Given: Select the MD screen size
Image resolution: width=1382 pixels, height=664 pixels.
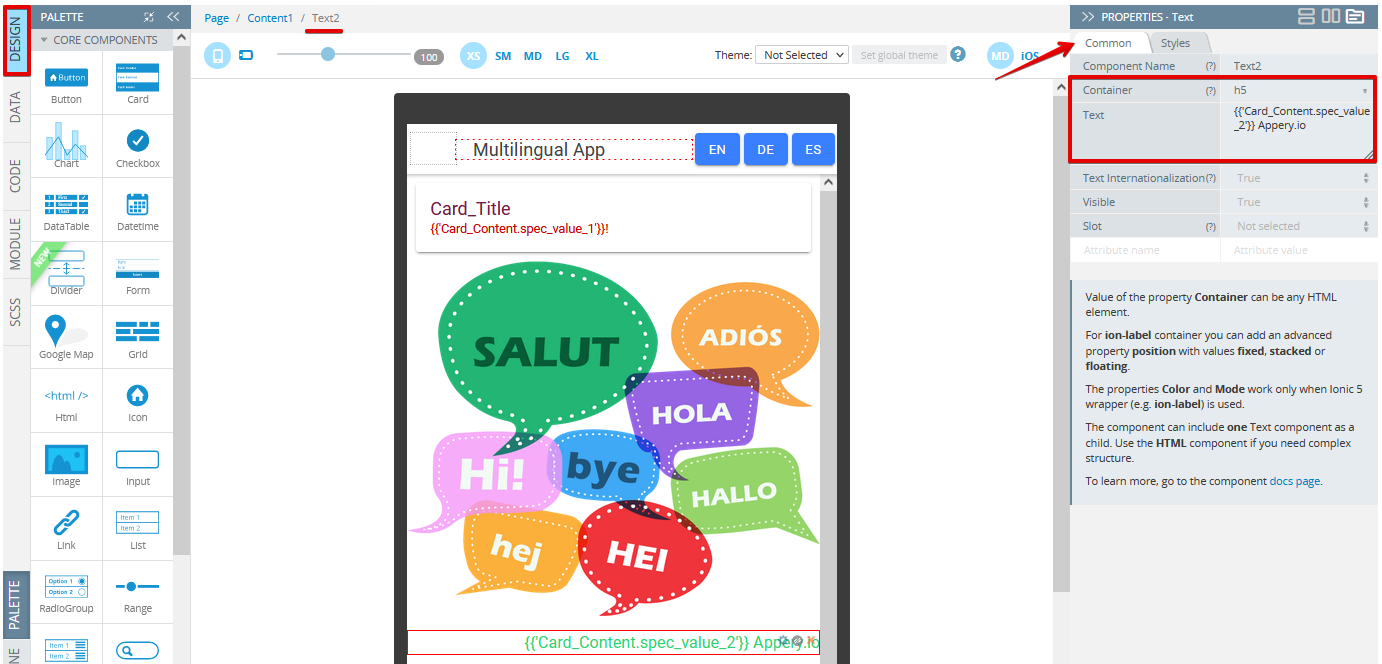Looking at the screenshot, I should tap(533, 56).
